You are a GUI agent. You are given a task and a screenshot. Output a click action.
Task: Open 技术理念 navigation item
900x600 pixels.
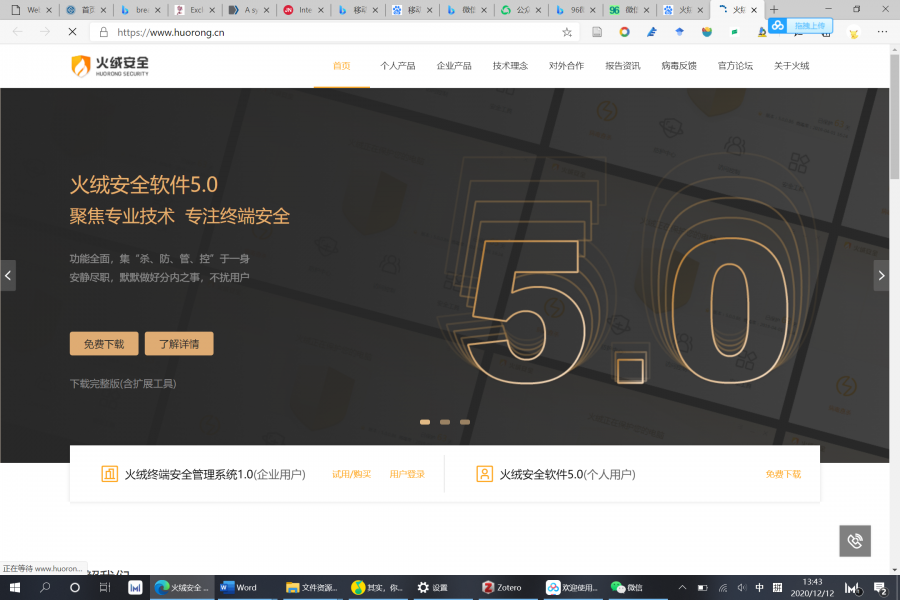(x=510, y=66)
